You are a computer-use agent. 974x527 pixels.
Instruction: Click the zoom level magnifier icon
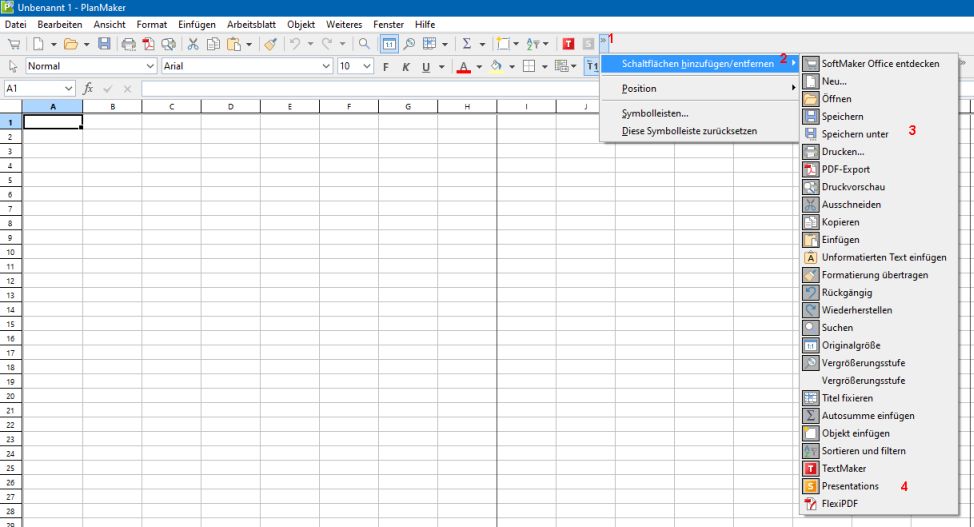pyautogui.click(x=409, y=44)
